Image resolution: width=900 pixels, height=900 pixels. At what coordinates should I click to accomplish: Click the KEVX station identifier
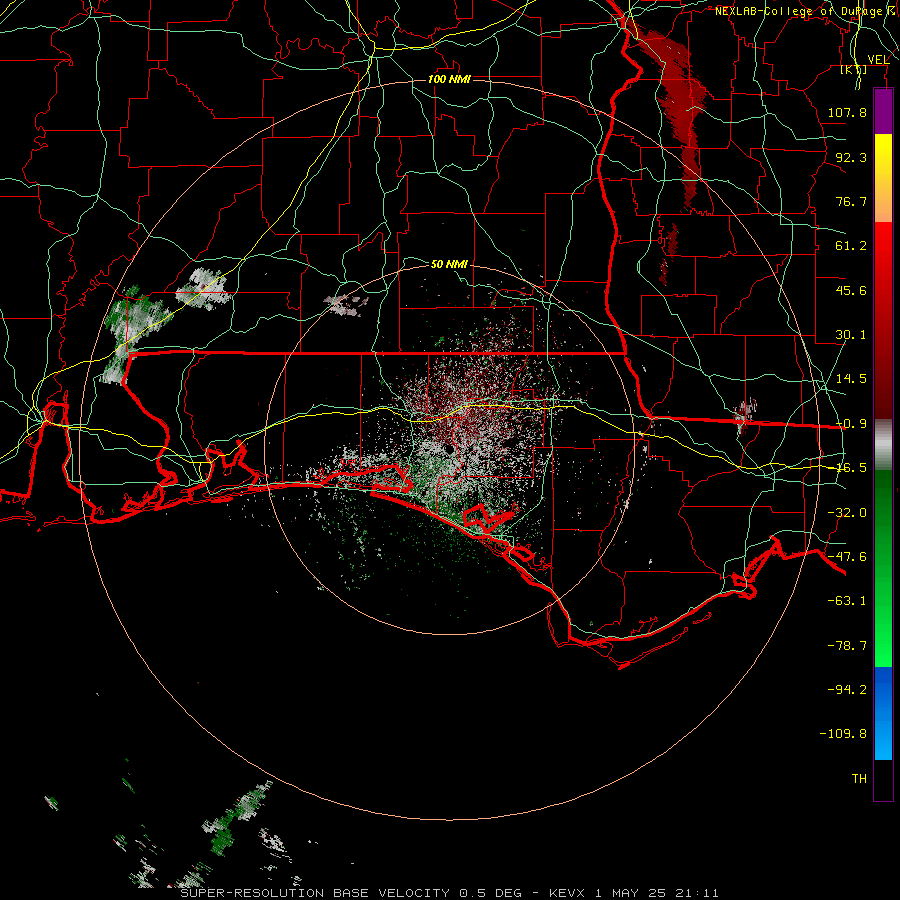tap(567, 893)
